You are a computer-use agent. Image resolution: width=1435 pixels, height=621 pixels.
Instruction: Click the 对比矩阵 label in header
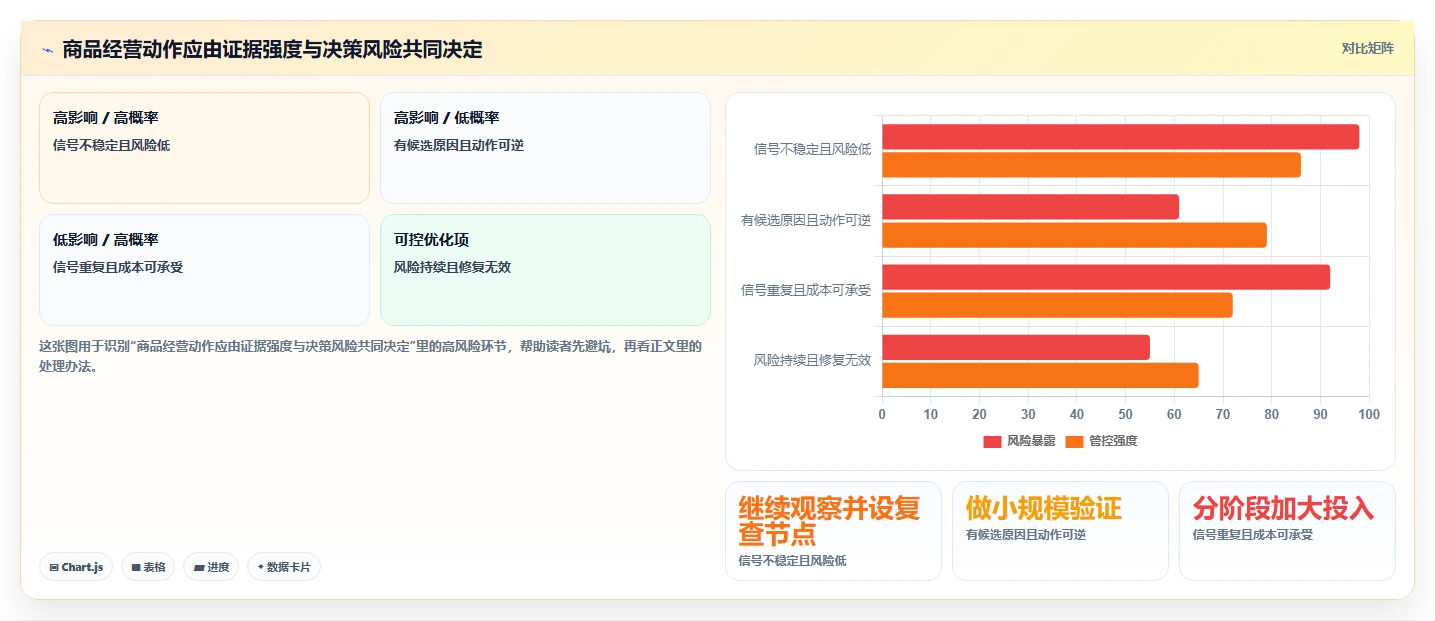pos(1367,48)
